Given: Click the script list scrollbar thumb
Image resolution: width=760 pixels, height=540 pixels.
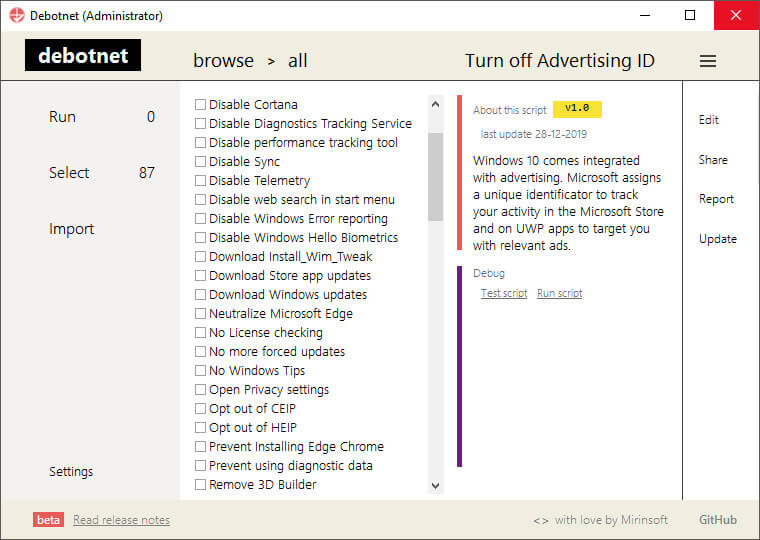Looking at the screenshot, I should pyautogui.click(x=435, y=176).
